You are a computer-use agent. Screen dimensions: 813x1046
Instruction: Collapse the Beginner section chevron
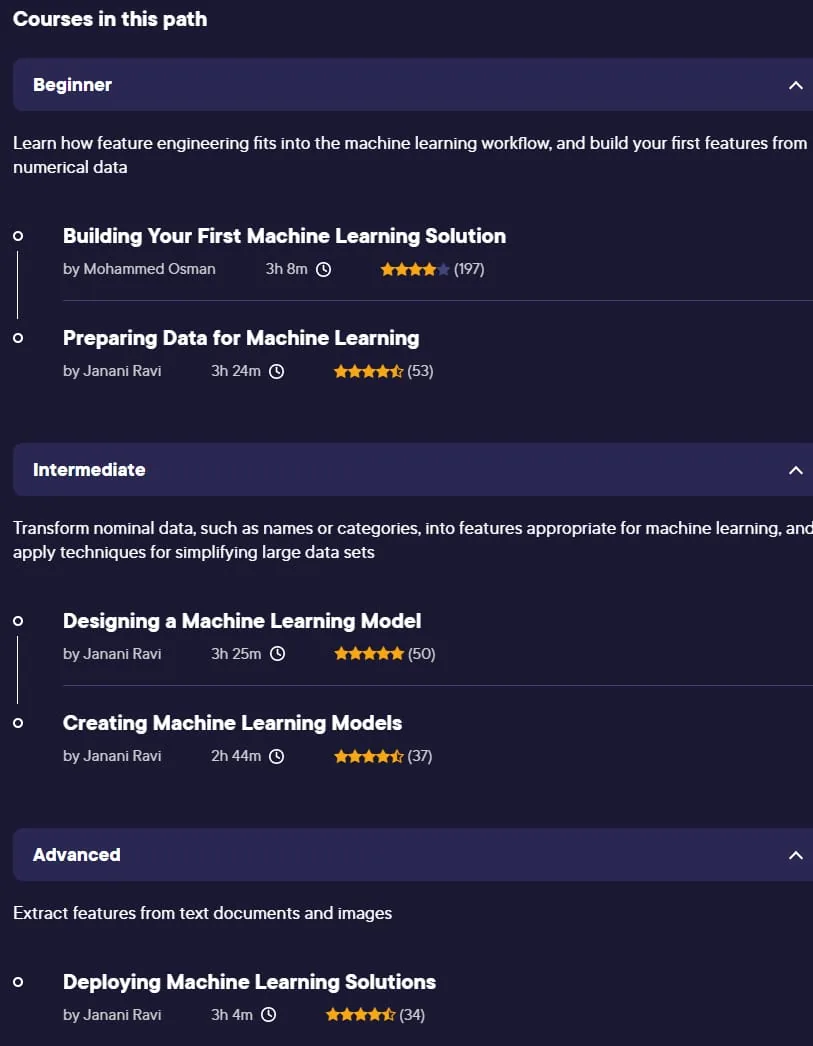(x=795, y=85)
